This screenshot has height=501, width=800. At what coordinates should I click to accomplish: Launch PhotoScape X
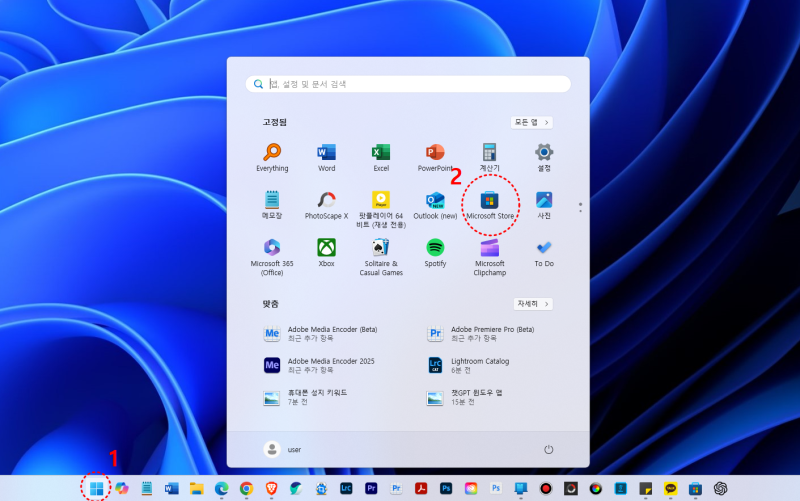[x=327, y=205]
